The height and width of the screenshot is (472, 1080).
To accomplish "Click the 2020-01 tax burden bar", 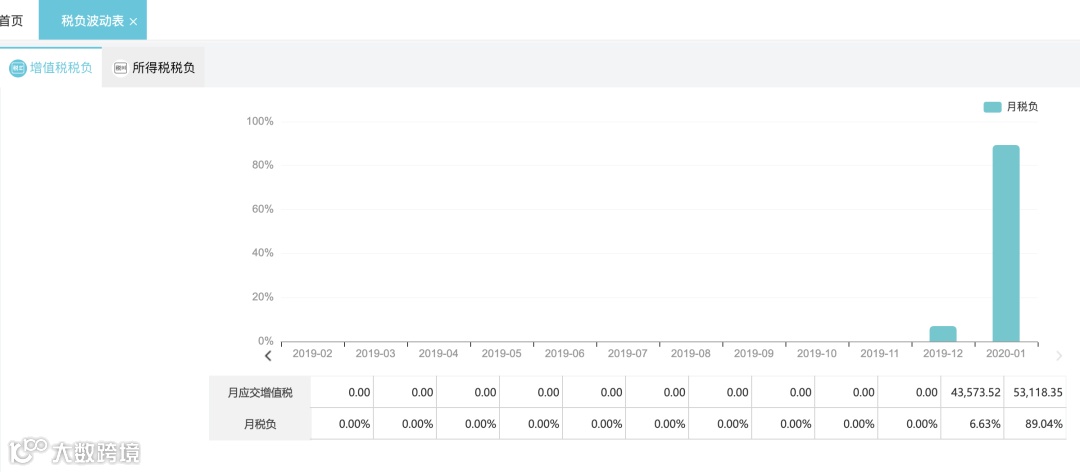I will (1006, 243).
